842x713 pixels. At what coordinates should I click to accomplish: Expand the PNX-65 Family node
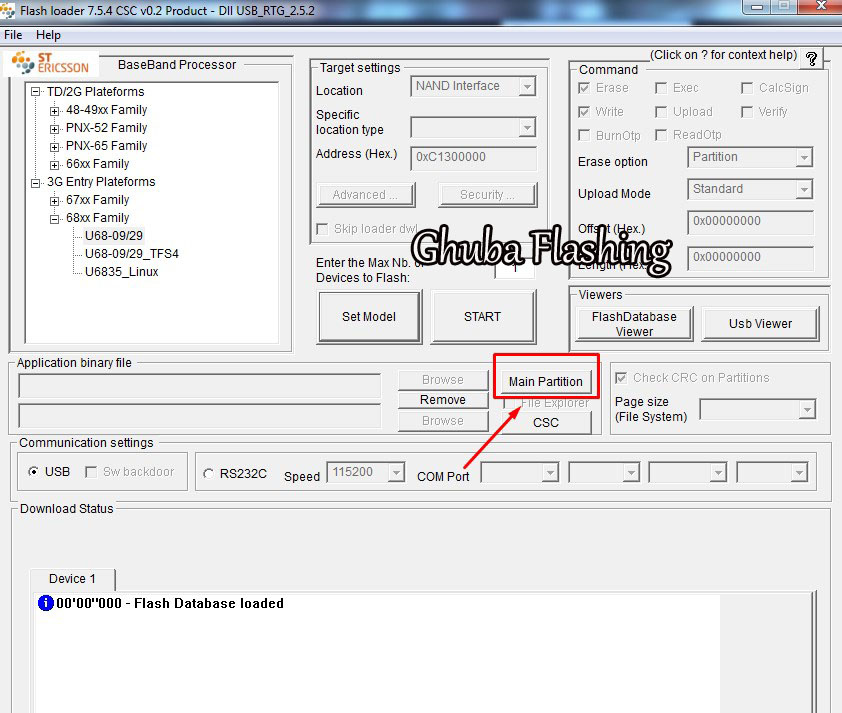[x=54, y=147]
